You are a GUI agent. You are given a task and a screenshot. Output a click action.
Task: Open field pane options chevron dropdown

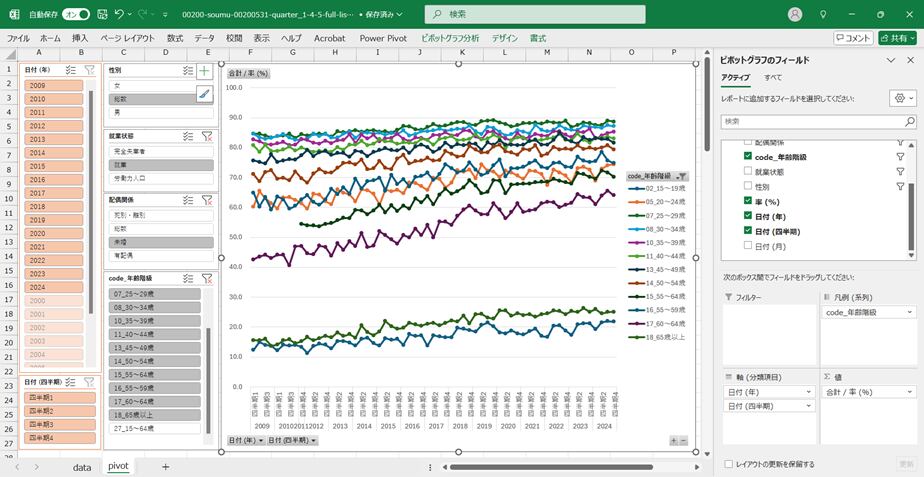pos(892,60)
